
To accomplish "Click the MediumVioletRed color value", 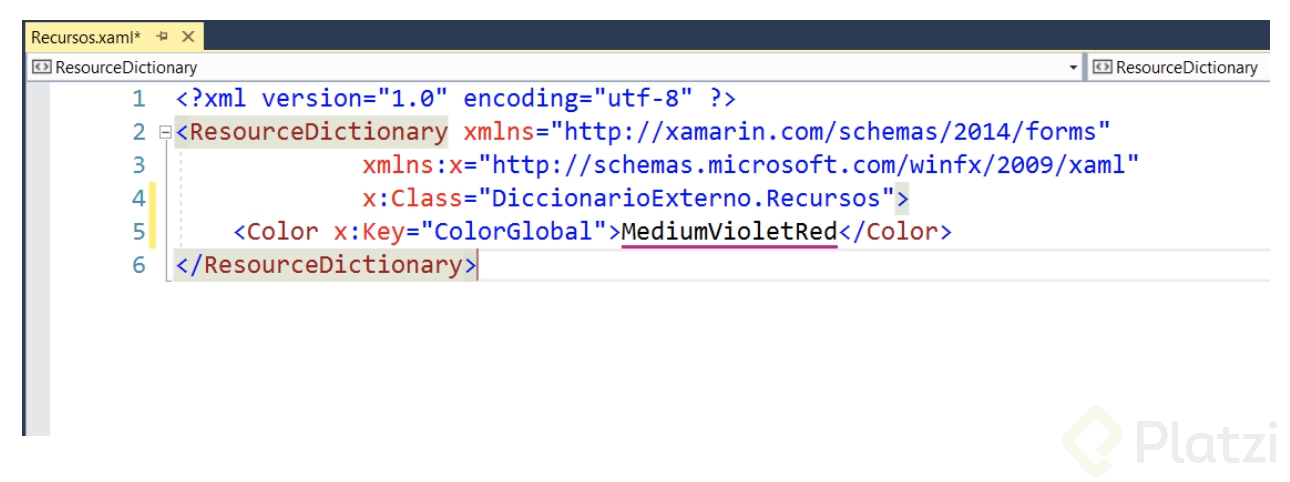I will click(729, 232).
